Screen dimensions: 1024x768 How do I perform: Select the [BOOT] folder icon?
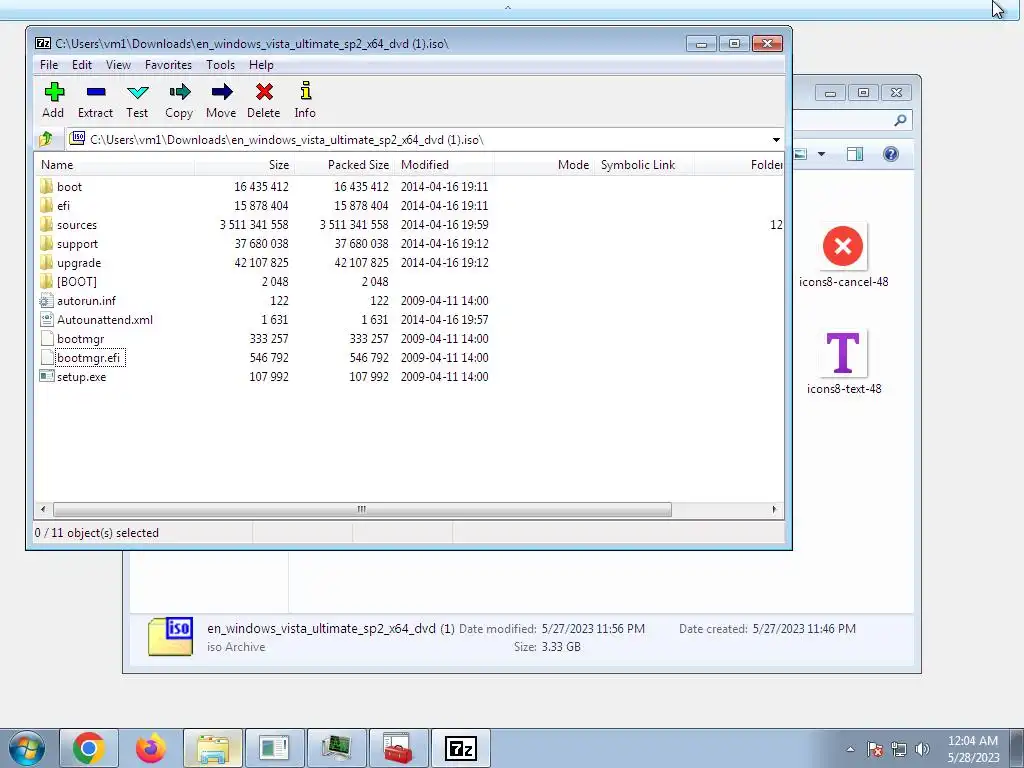46,281
